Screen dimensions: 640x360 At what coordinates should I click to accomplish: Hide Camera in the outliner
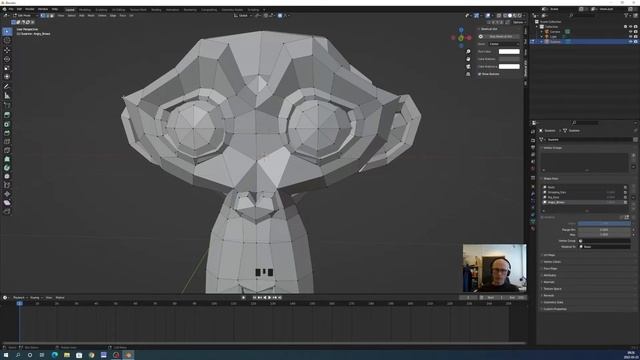click(630, 31)
